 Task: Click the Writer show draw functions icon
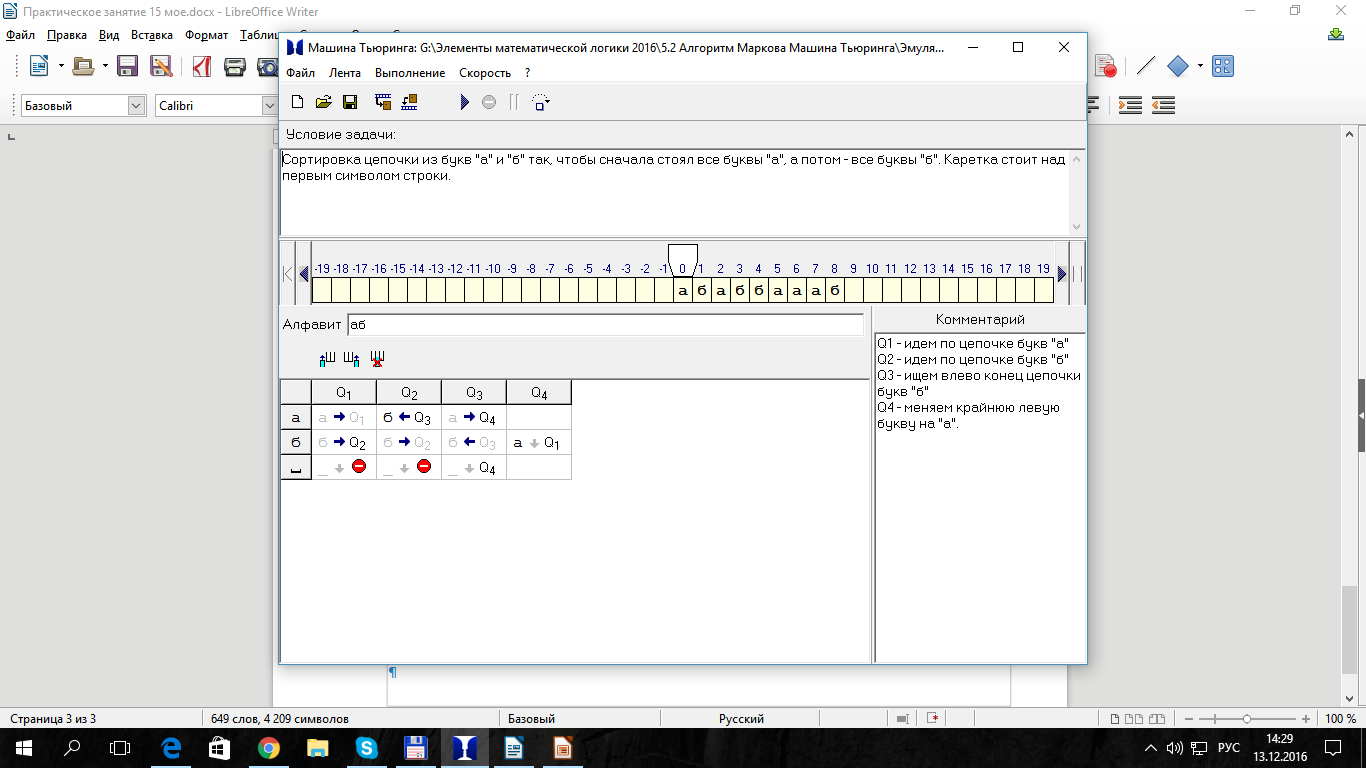pos(1223,67)
